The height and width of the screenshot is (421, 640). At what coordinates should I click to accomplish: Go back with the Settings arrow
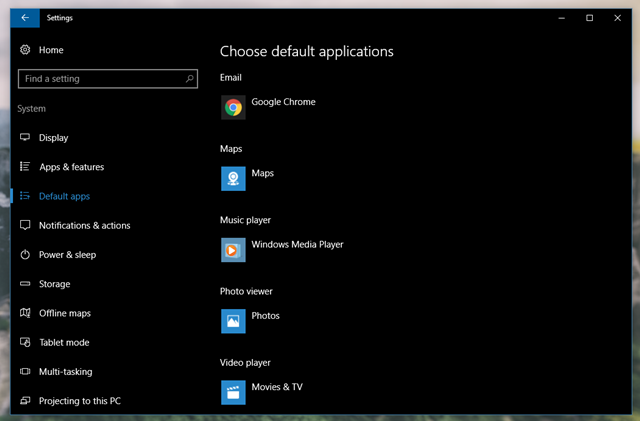tap(25, 18)
